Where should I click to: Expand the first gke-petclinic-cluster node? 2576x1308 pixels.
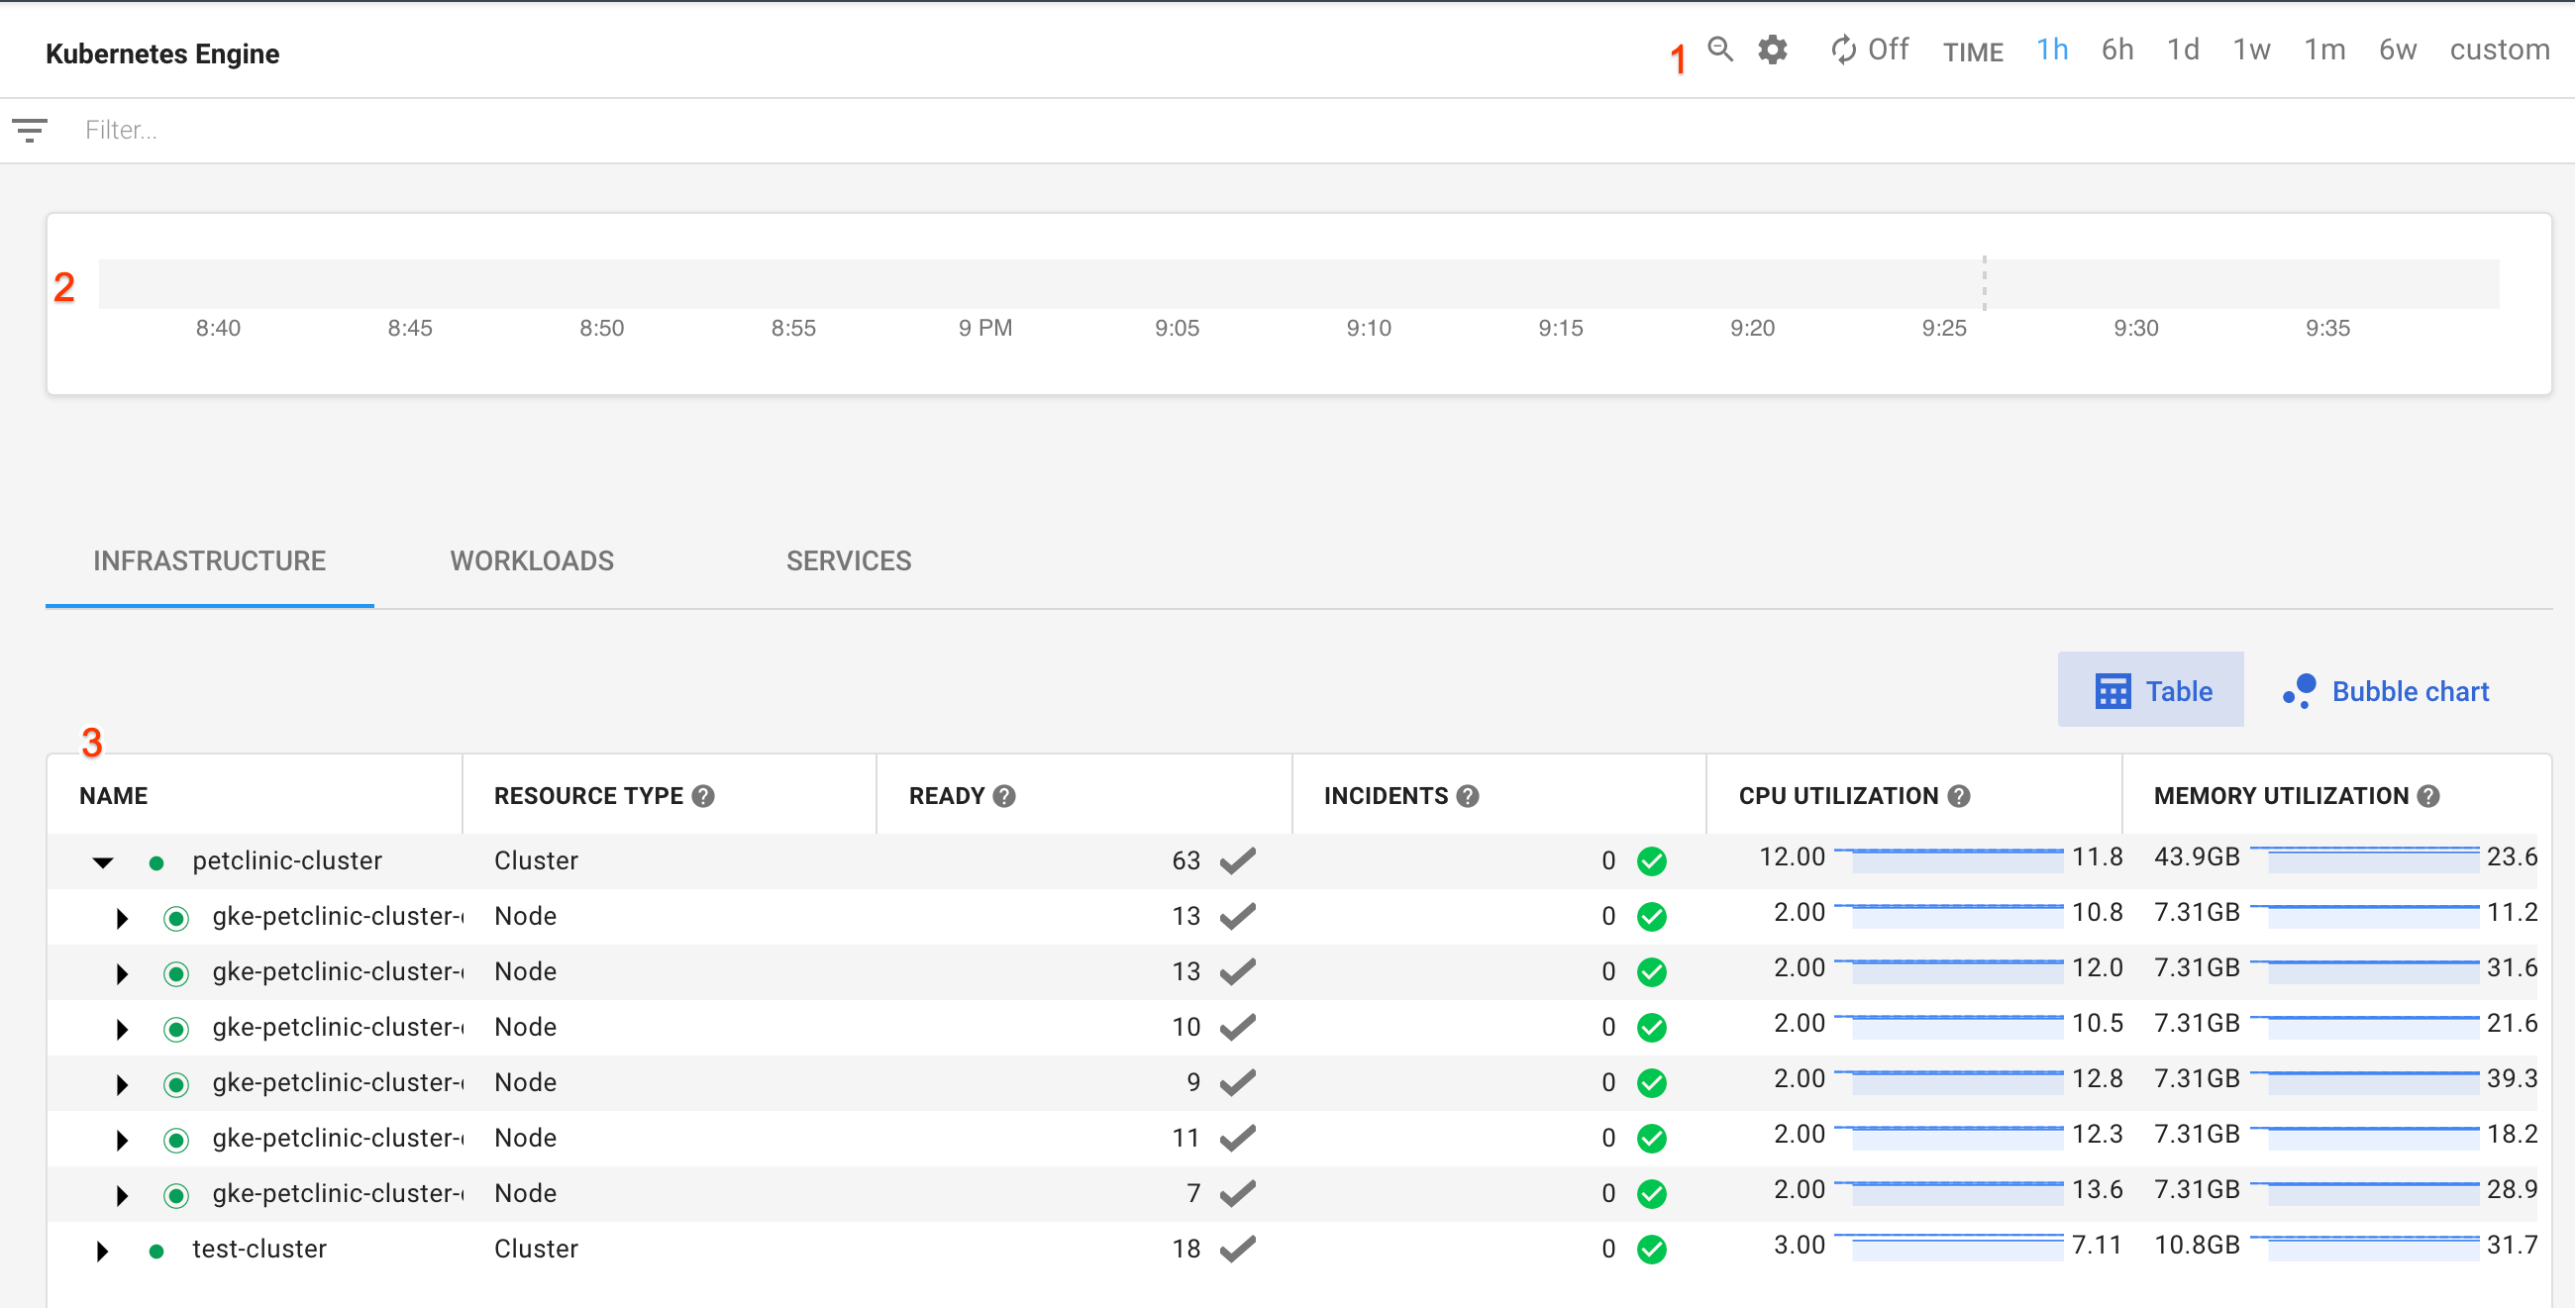[x=122, y=917]
